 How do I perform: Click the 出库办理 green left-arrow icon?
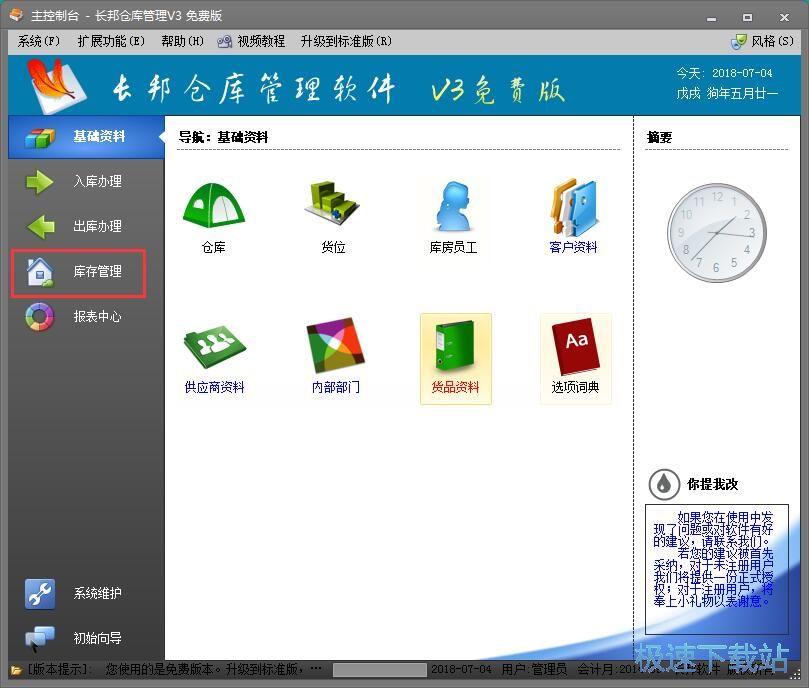click(x=40, y=227)
